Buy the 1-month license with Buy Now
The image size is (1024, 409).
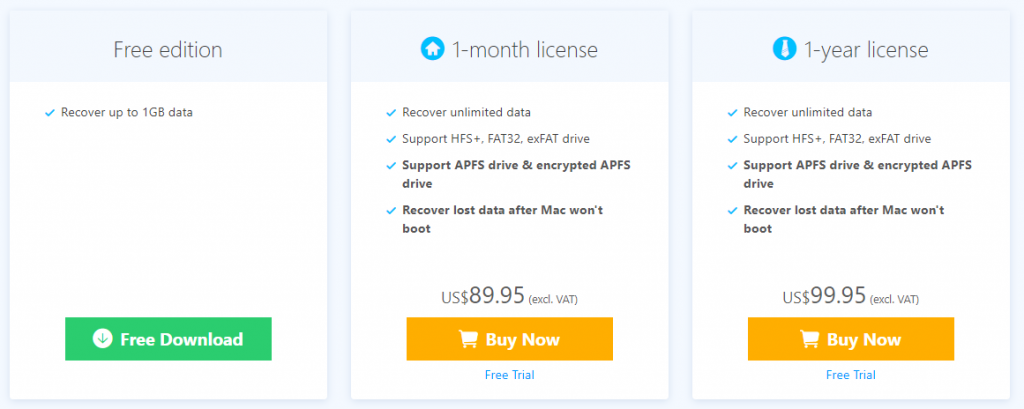[509, 339]
